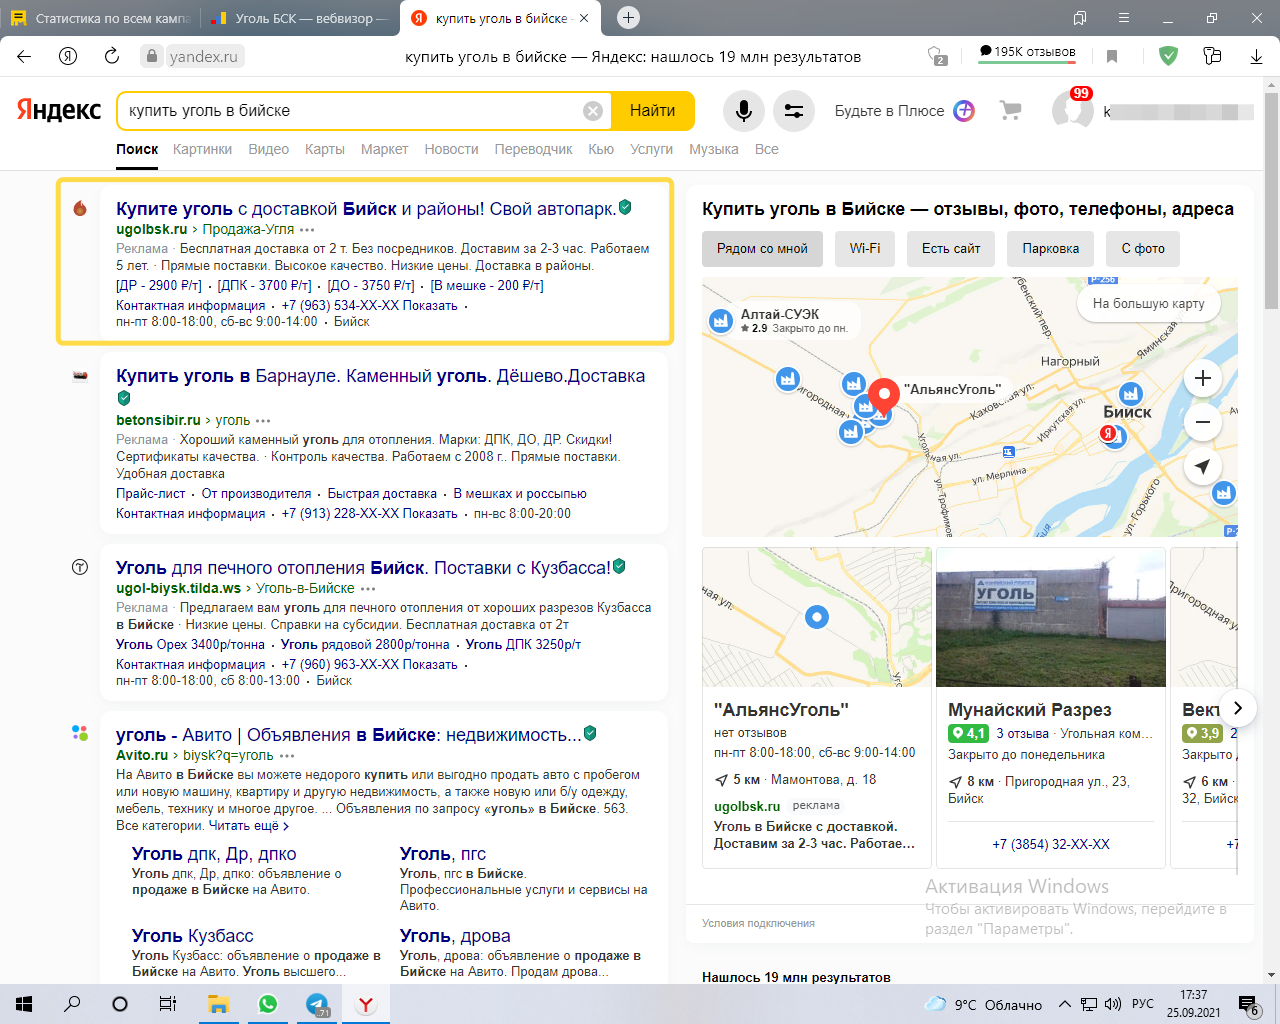Expand options for betonsibir.ru result
This screenshot has height=1024, width=1280.
[263, 421]
